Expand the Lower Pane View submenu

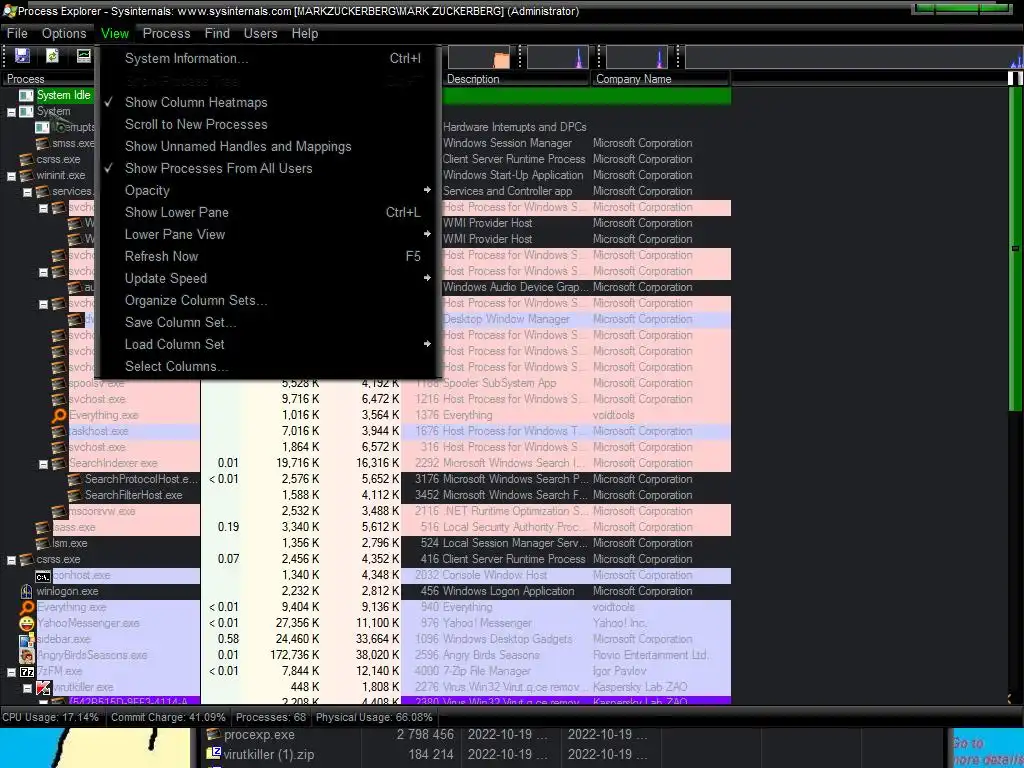point(266,234)
